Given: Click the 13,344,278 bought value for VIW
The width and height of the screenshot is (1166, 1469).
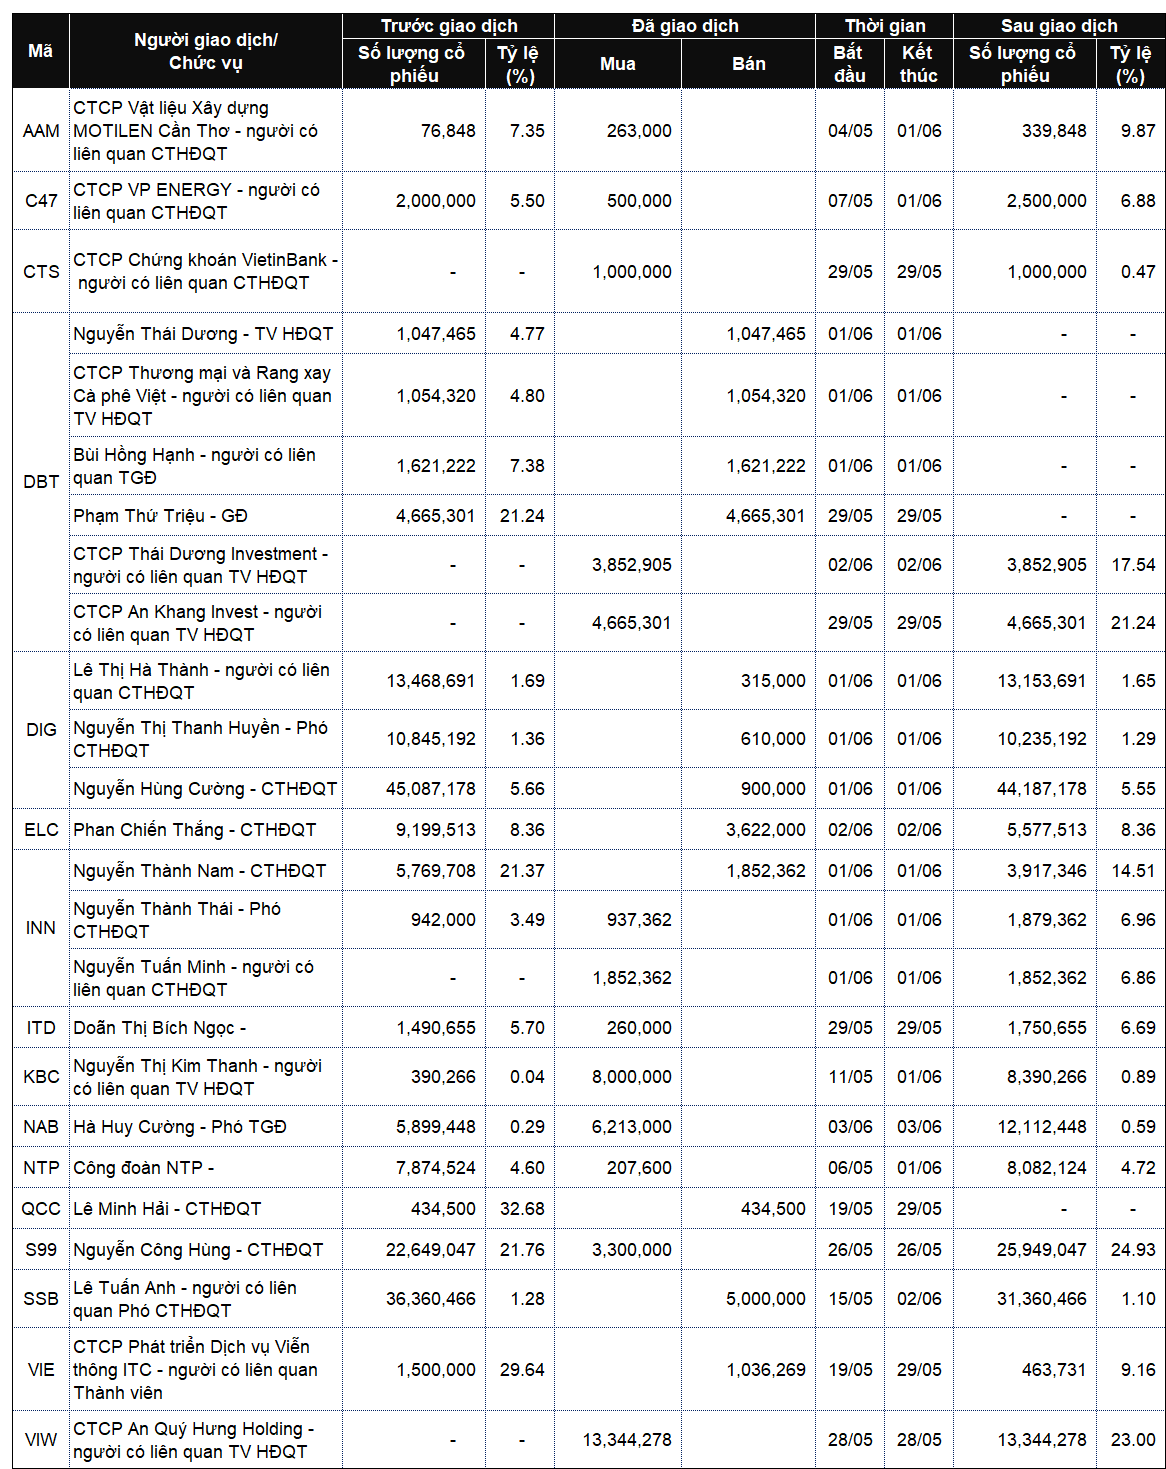Looking at the screenshot, I should tap(628, 1440).
